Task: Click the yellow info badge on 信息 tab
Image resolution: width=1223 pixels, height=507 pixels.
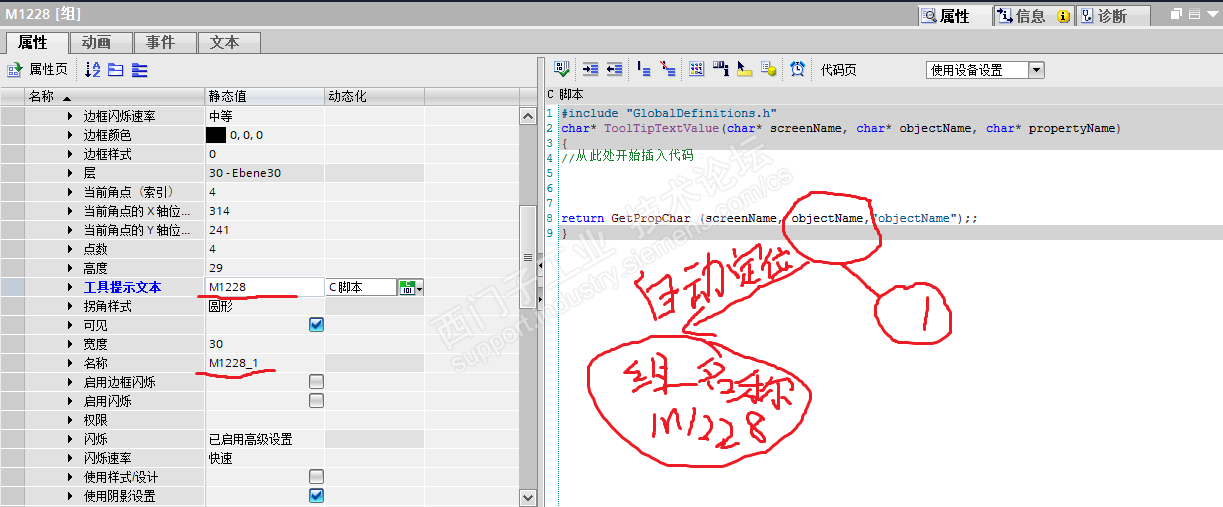Action: [x=1063, y=16]
